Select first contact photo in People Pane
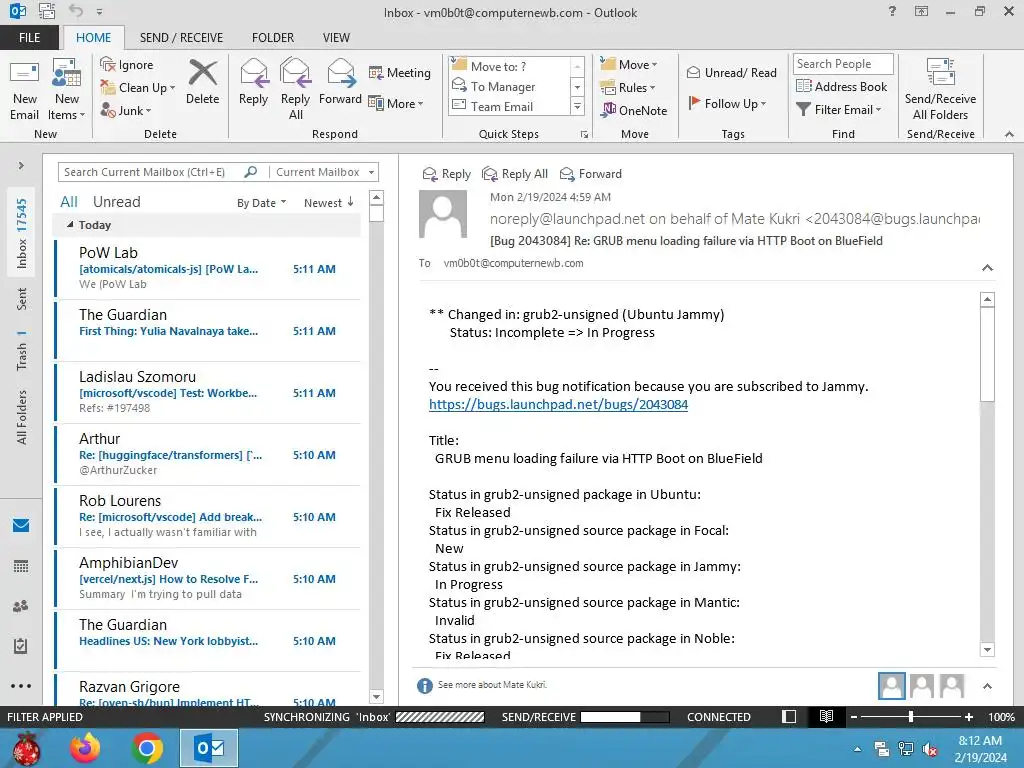 point(891,686)
